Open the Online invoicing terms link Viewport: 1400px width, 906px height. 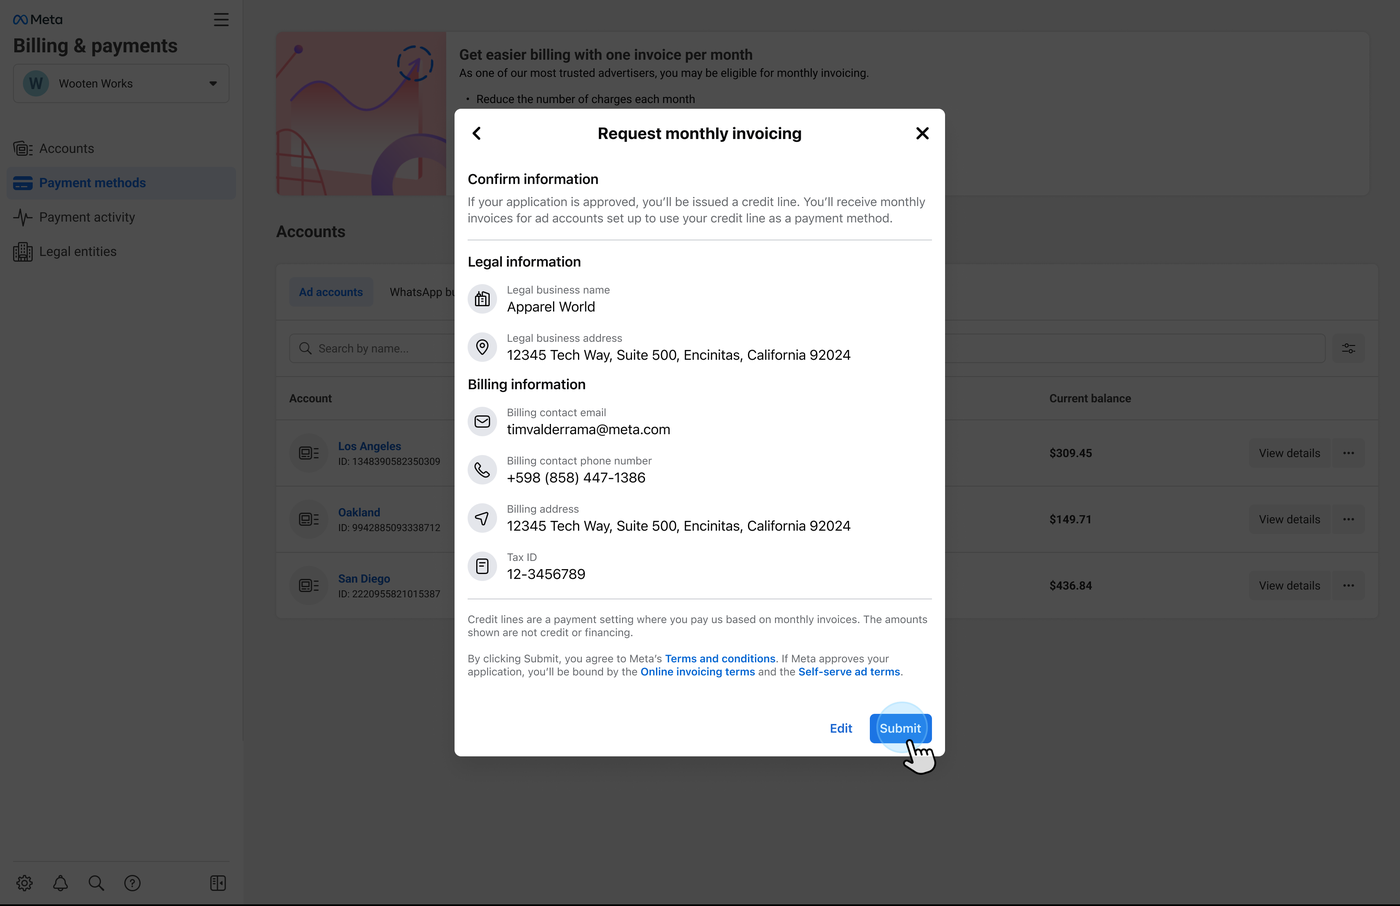pyautogui.click(x=698, y=672)
